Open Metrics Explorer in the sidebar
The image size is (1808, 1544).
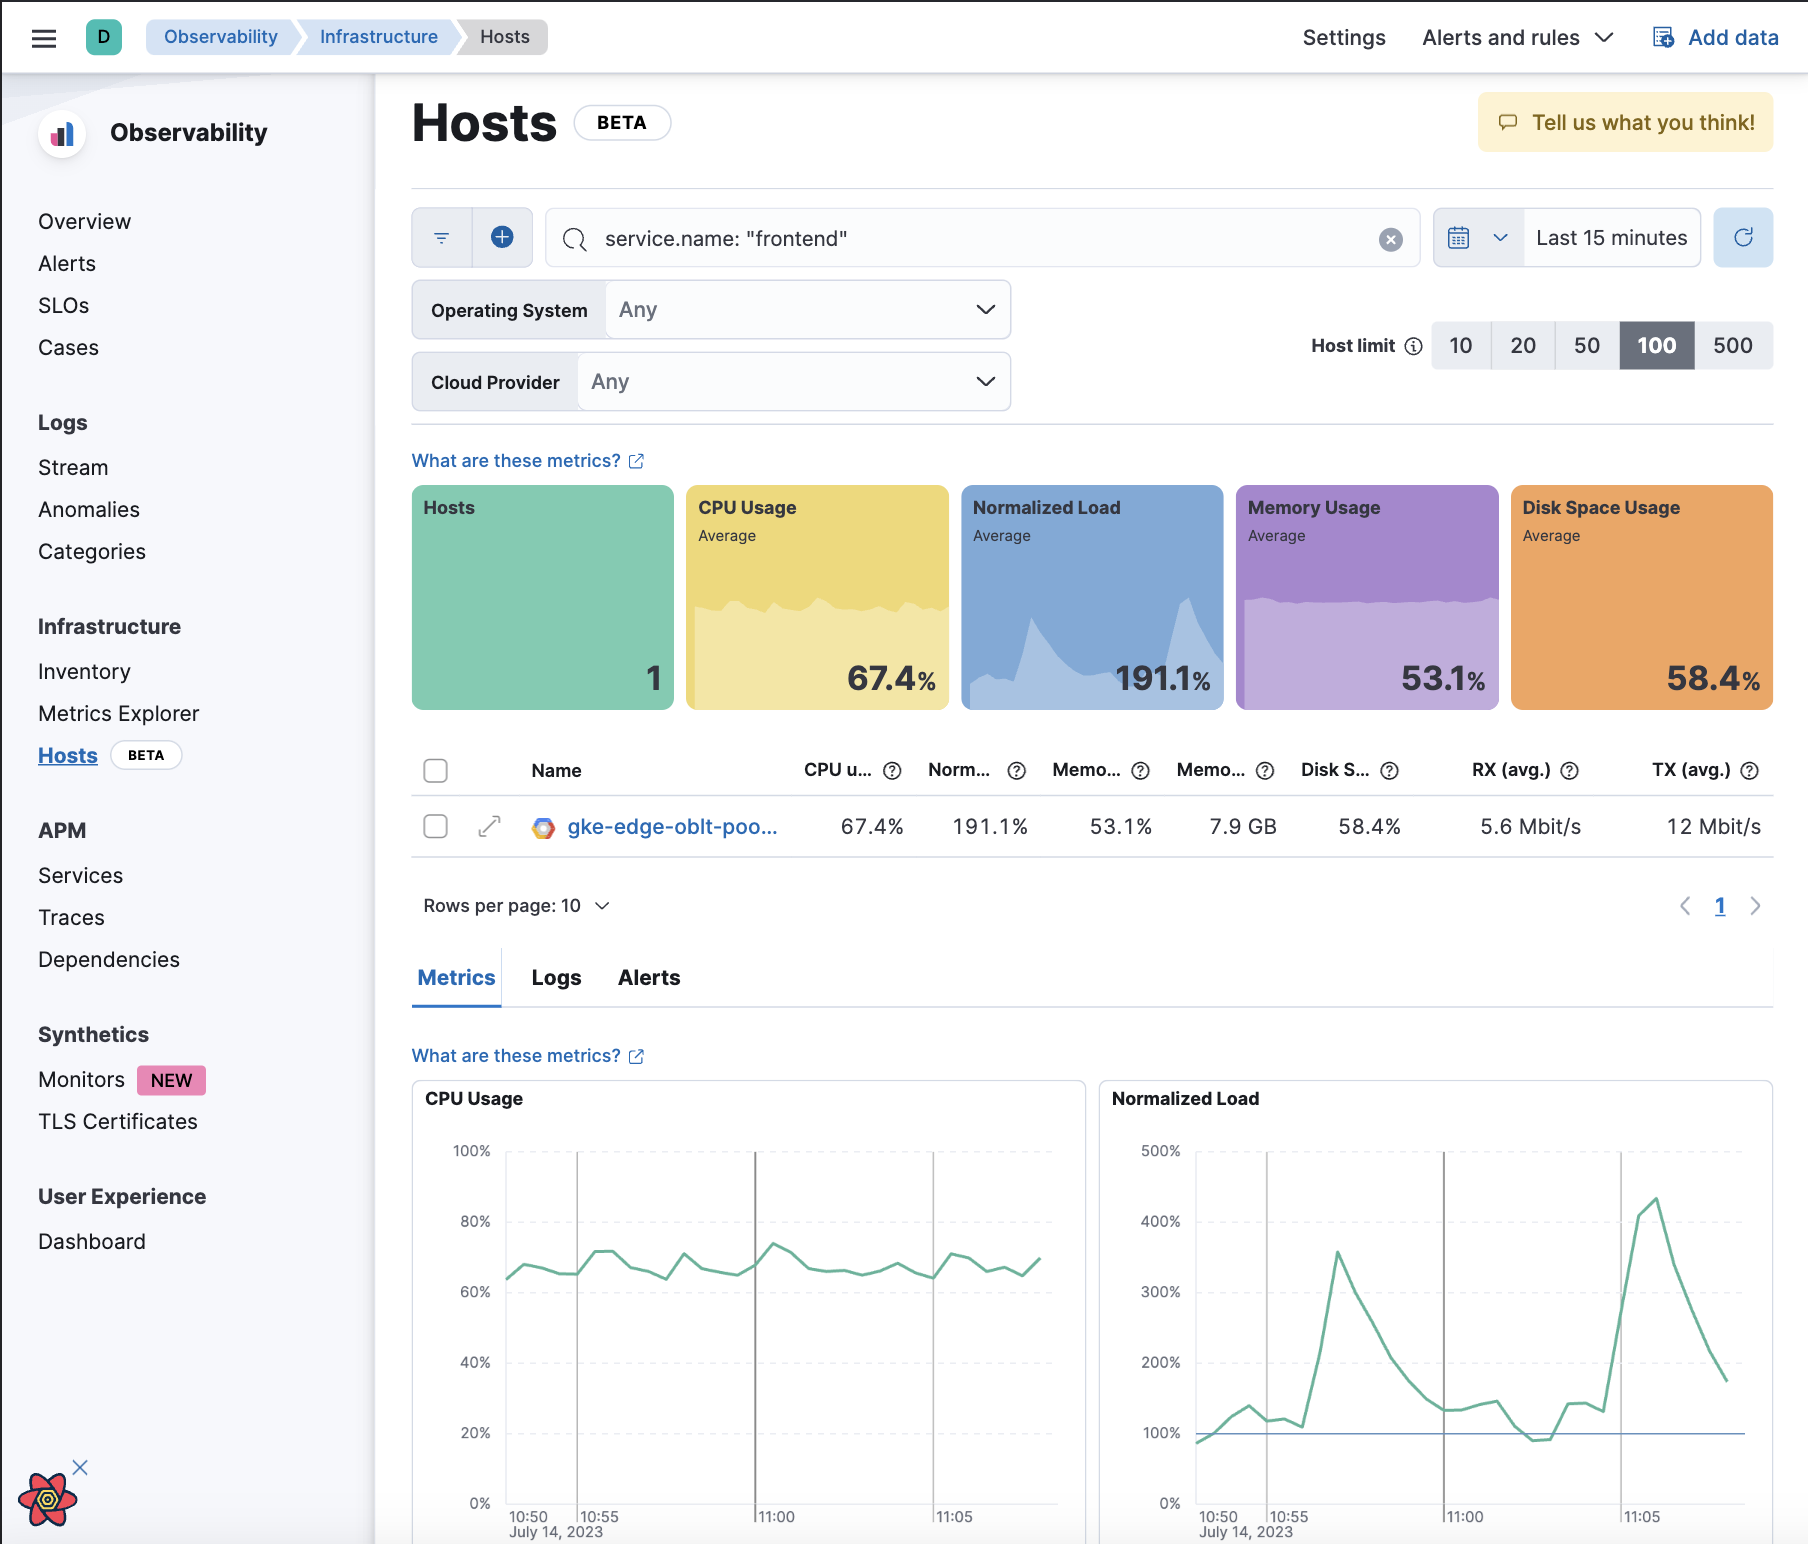coord(118,714)
